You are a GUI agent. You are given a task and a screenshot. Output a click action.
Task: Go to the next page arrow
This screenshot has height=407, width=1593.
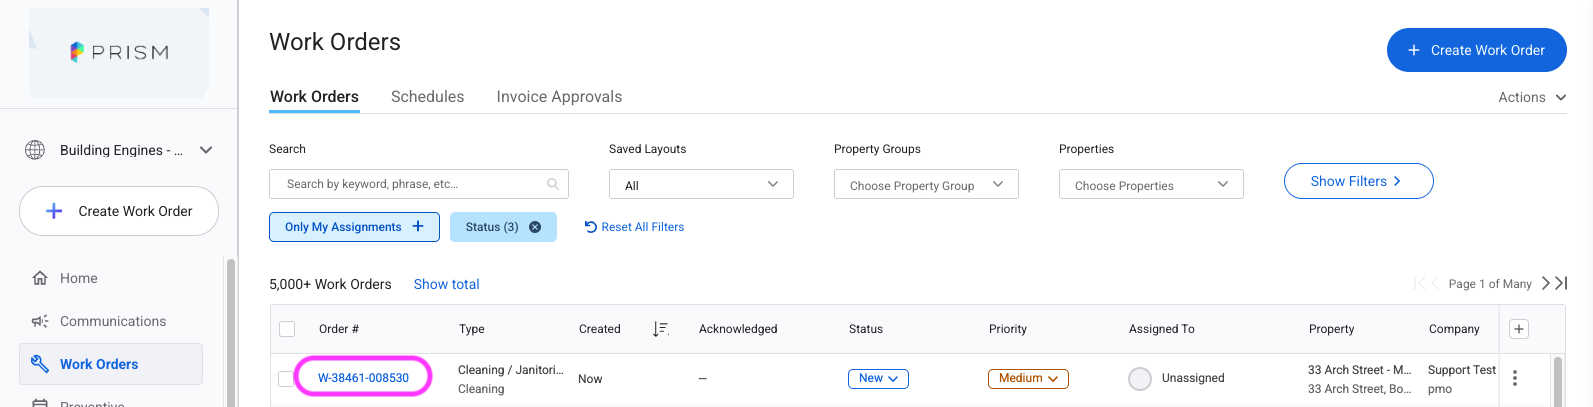[1545, 284]
